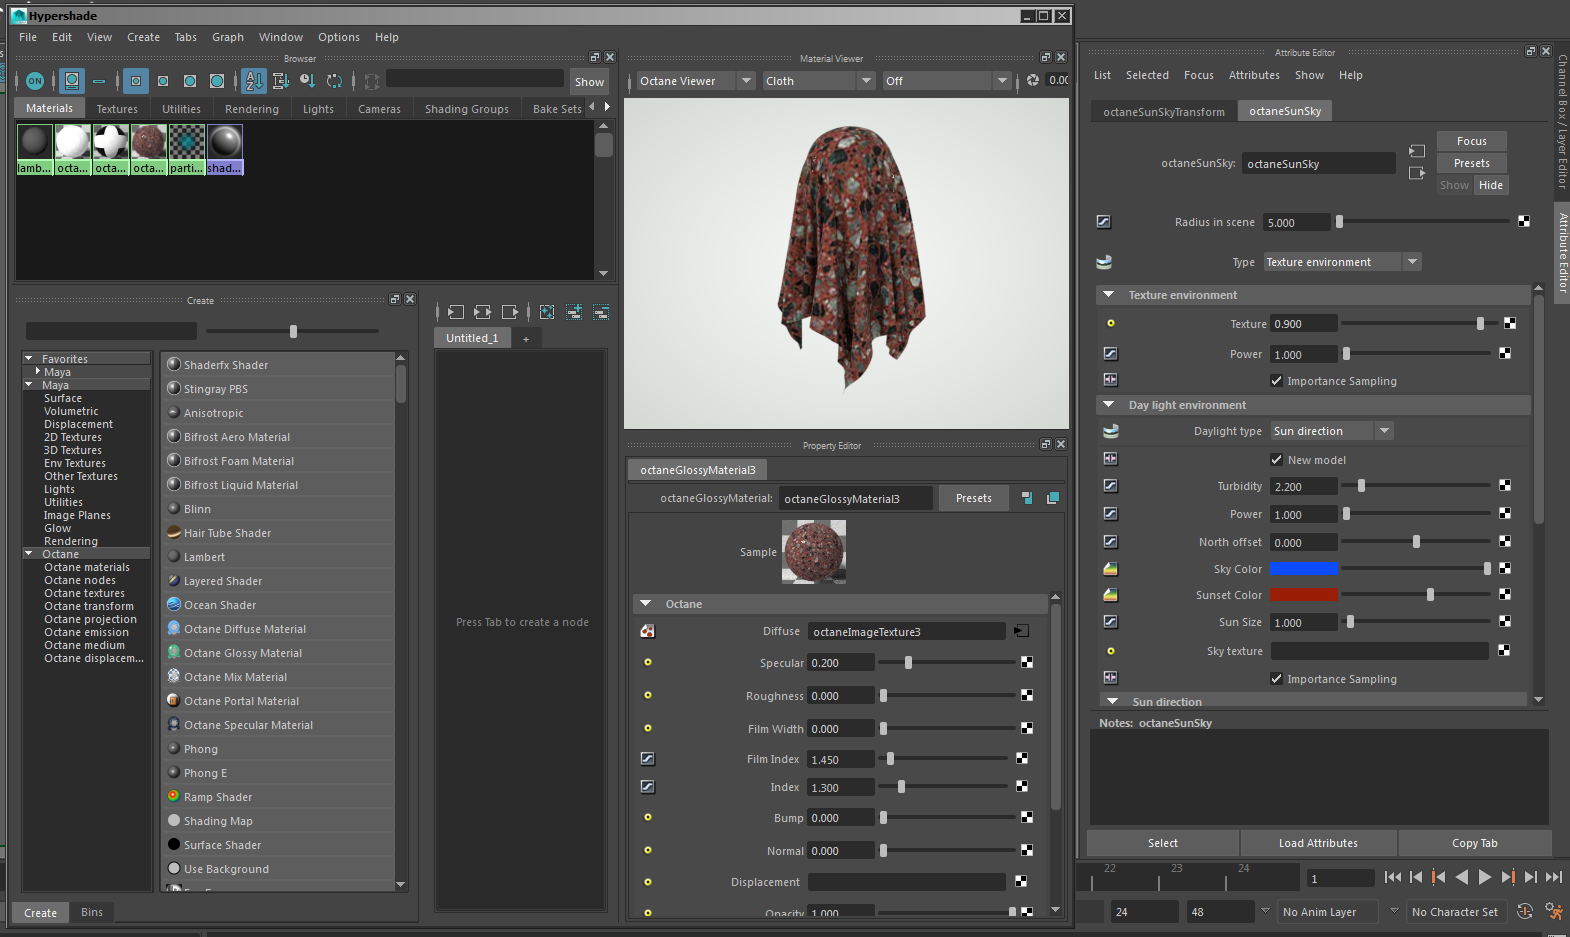Uncheck Importance Sampling under Texture environment

(1276, 381)
